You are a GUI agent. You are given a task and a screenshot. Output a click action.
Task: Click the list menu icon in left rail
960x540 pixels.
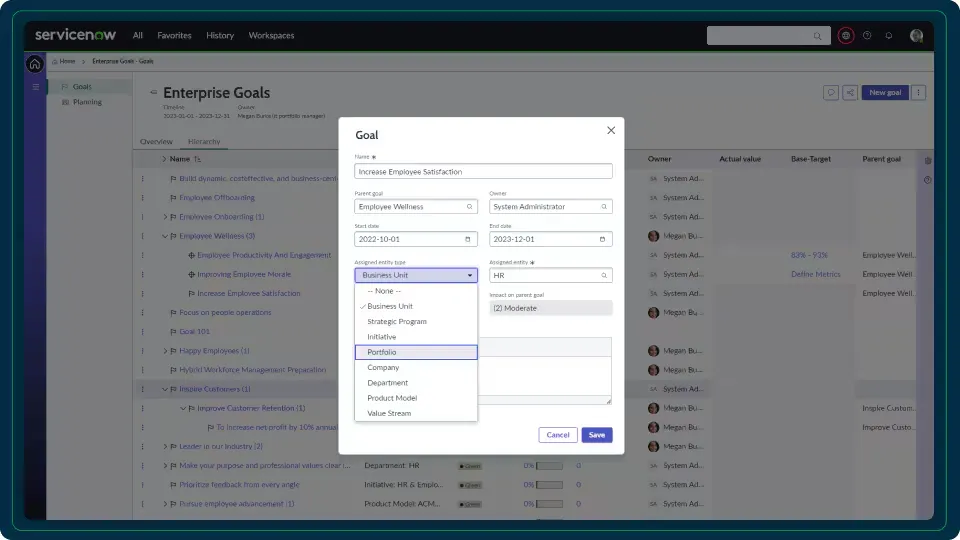click(36, 87)
